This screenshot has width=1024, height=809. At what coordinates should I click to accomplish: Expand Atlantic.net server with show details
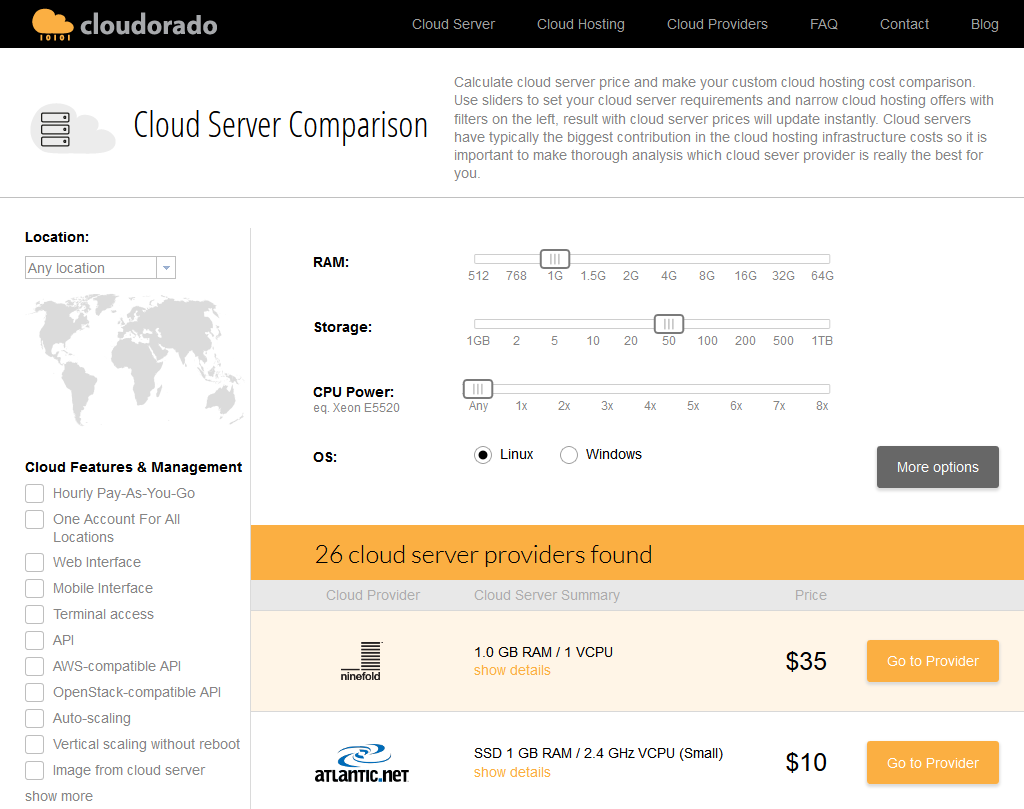[512, 772]
